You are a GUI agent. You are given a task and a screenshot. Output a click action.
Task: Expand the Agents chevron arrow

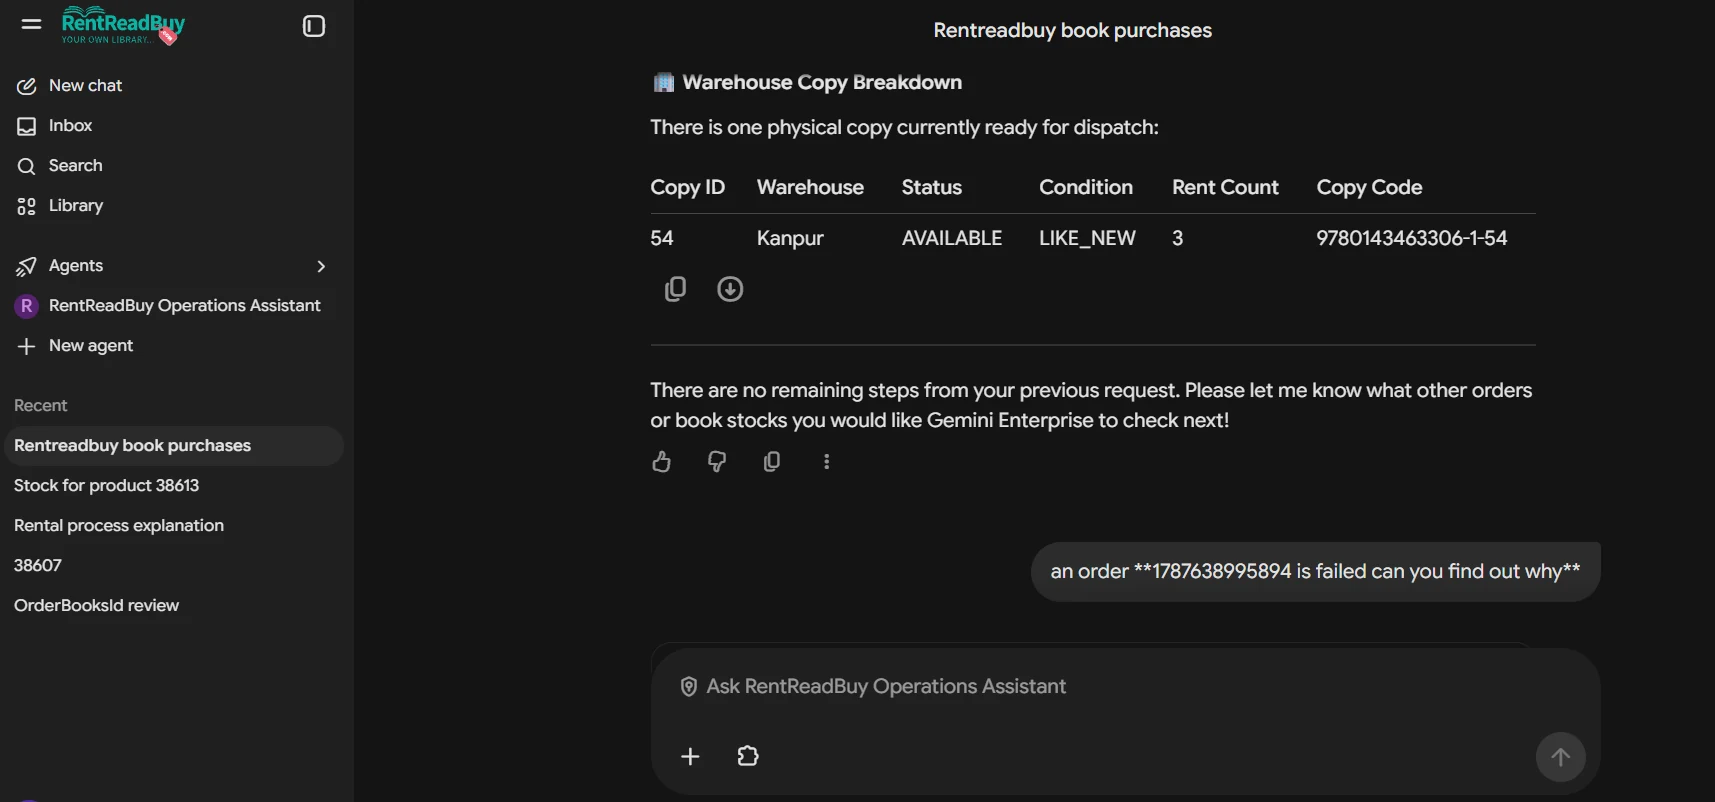(321, 266)
